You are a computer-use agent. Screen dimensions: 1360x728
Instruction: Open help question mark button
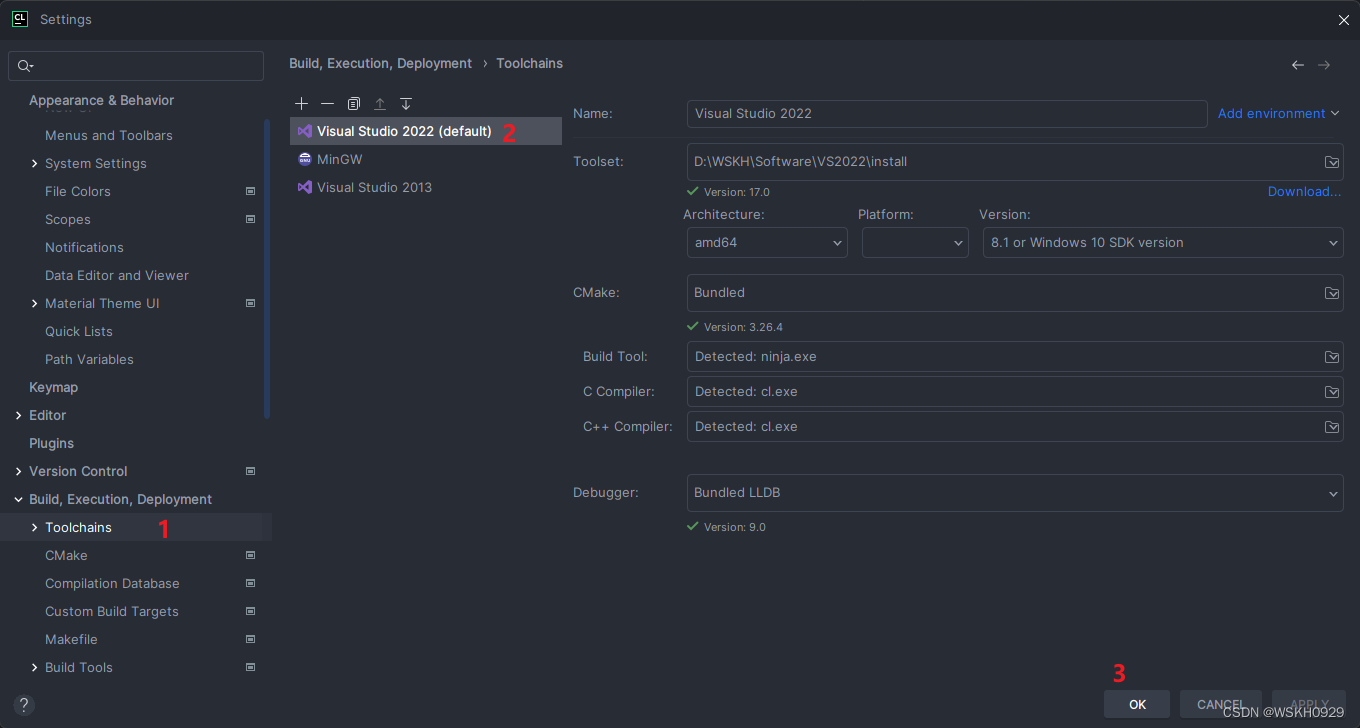[24, 704]
